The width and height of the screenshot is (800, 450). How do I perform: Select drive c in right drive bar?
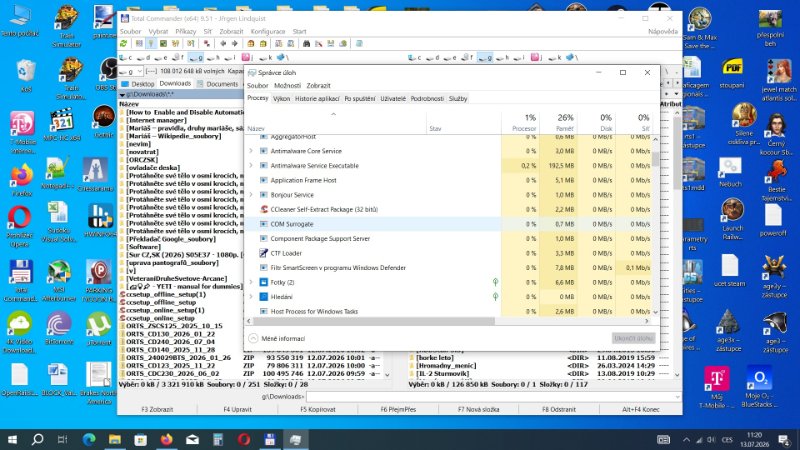[x=415, y=58]
